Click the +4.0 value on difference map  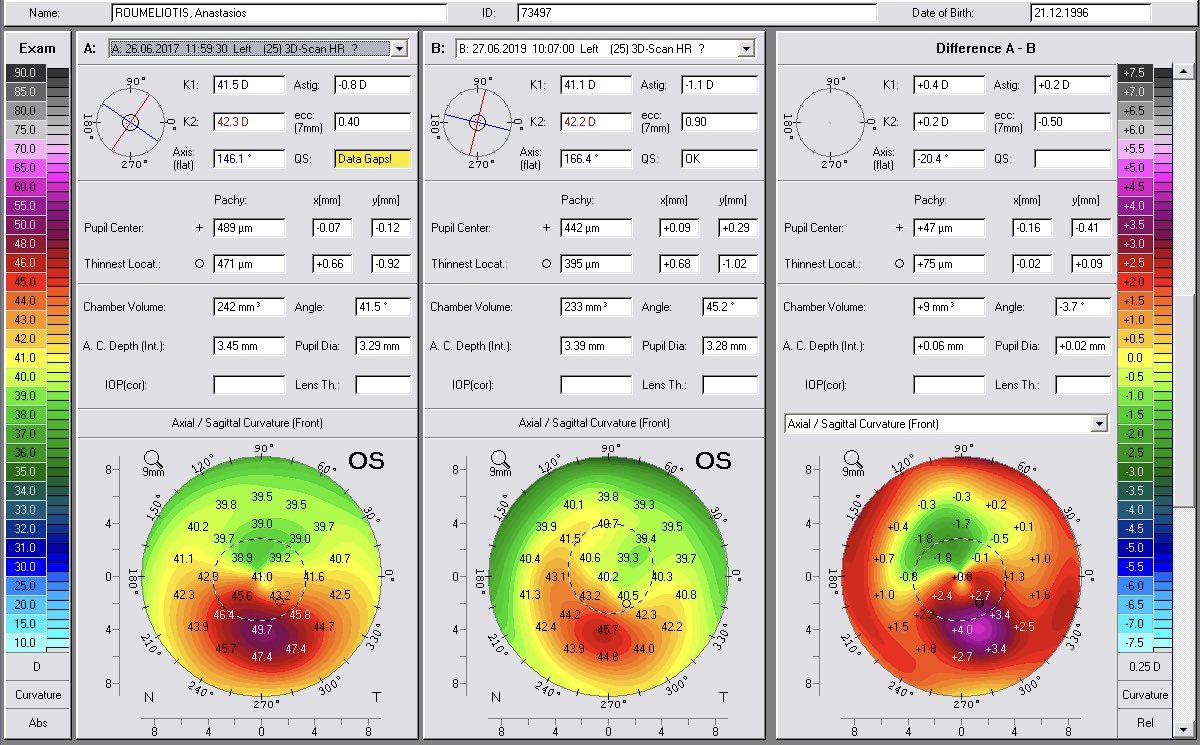click(960, 630)
